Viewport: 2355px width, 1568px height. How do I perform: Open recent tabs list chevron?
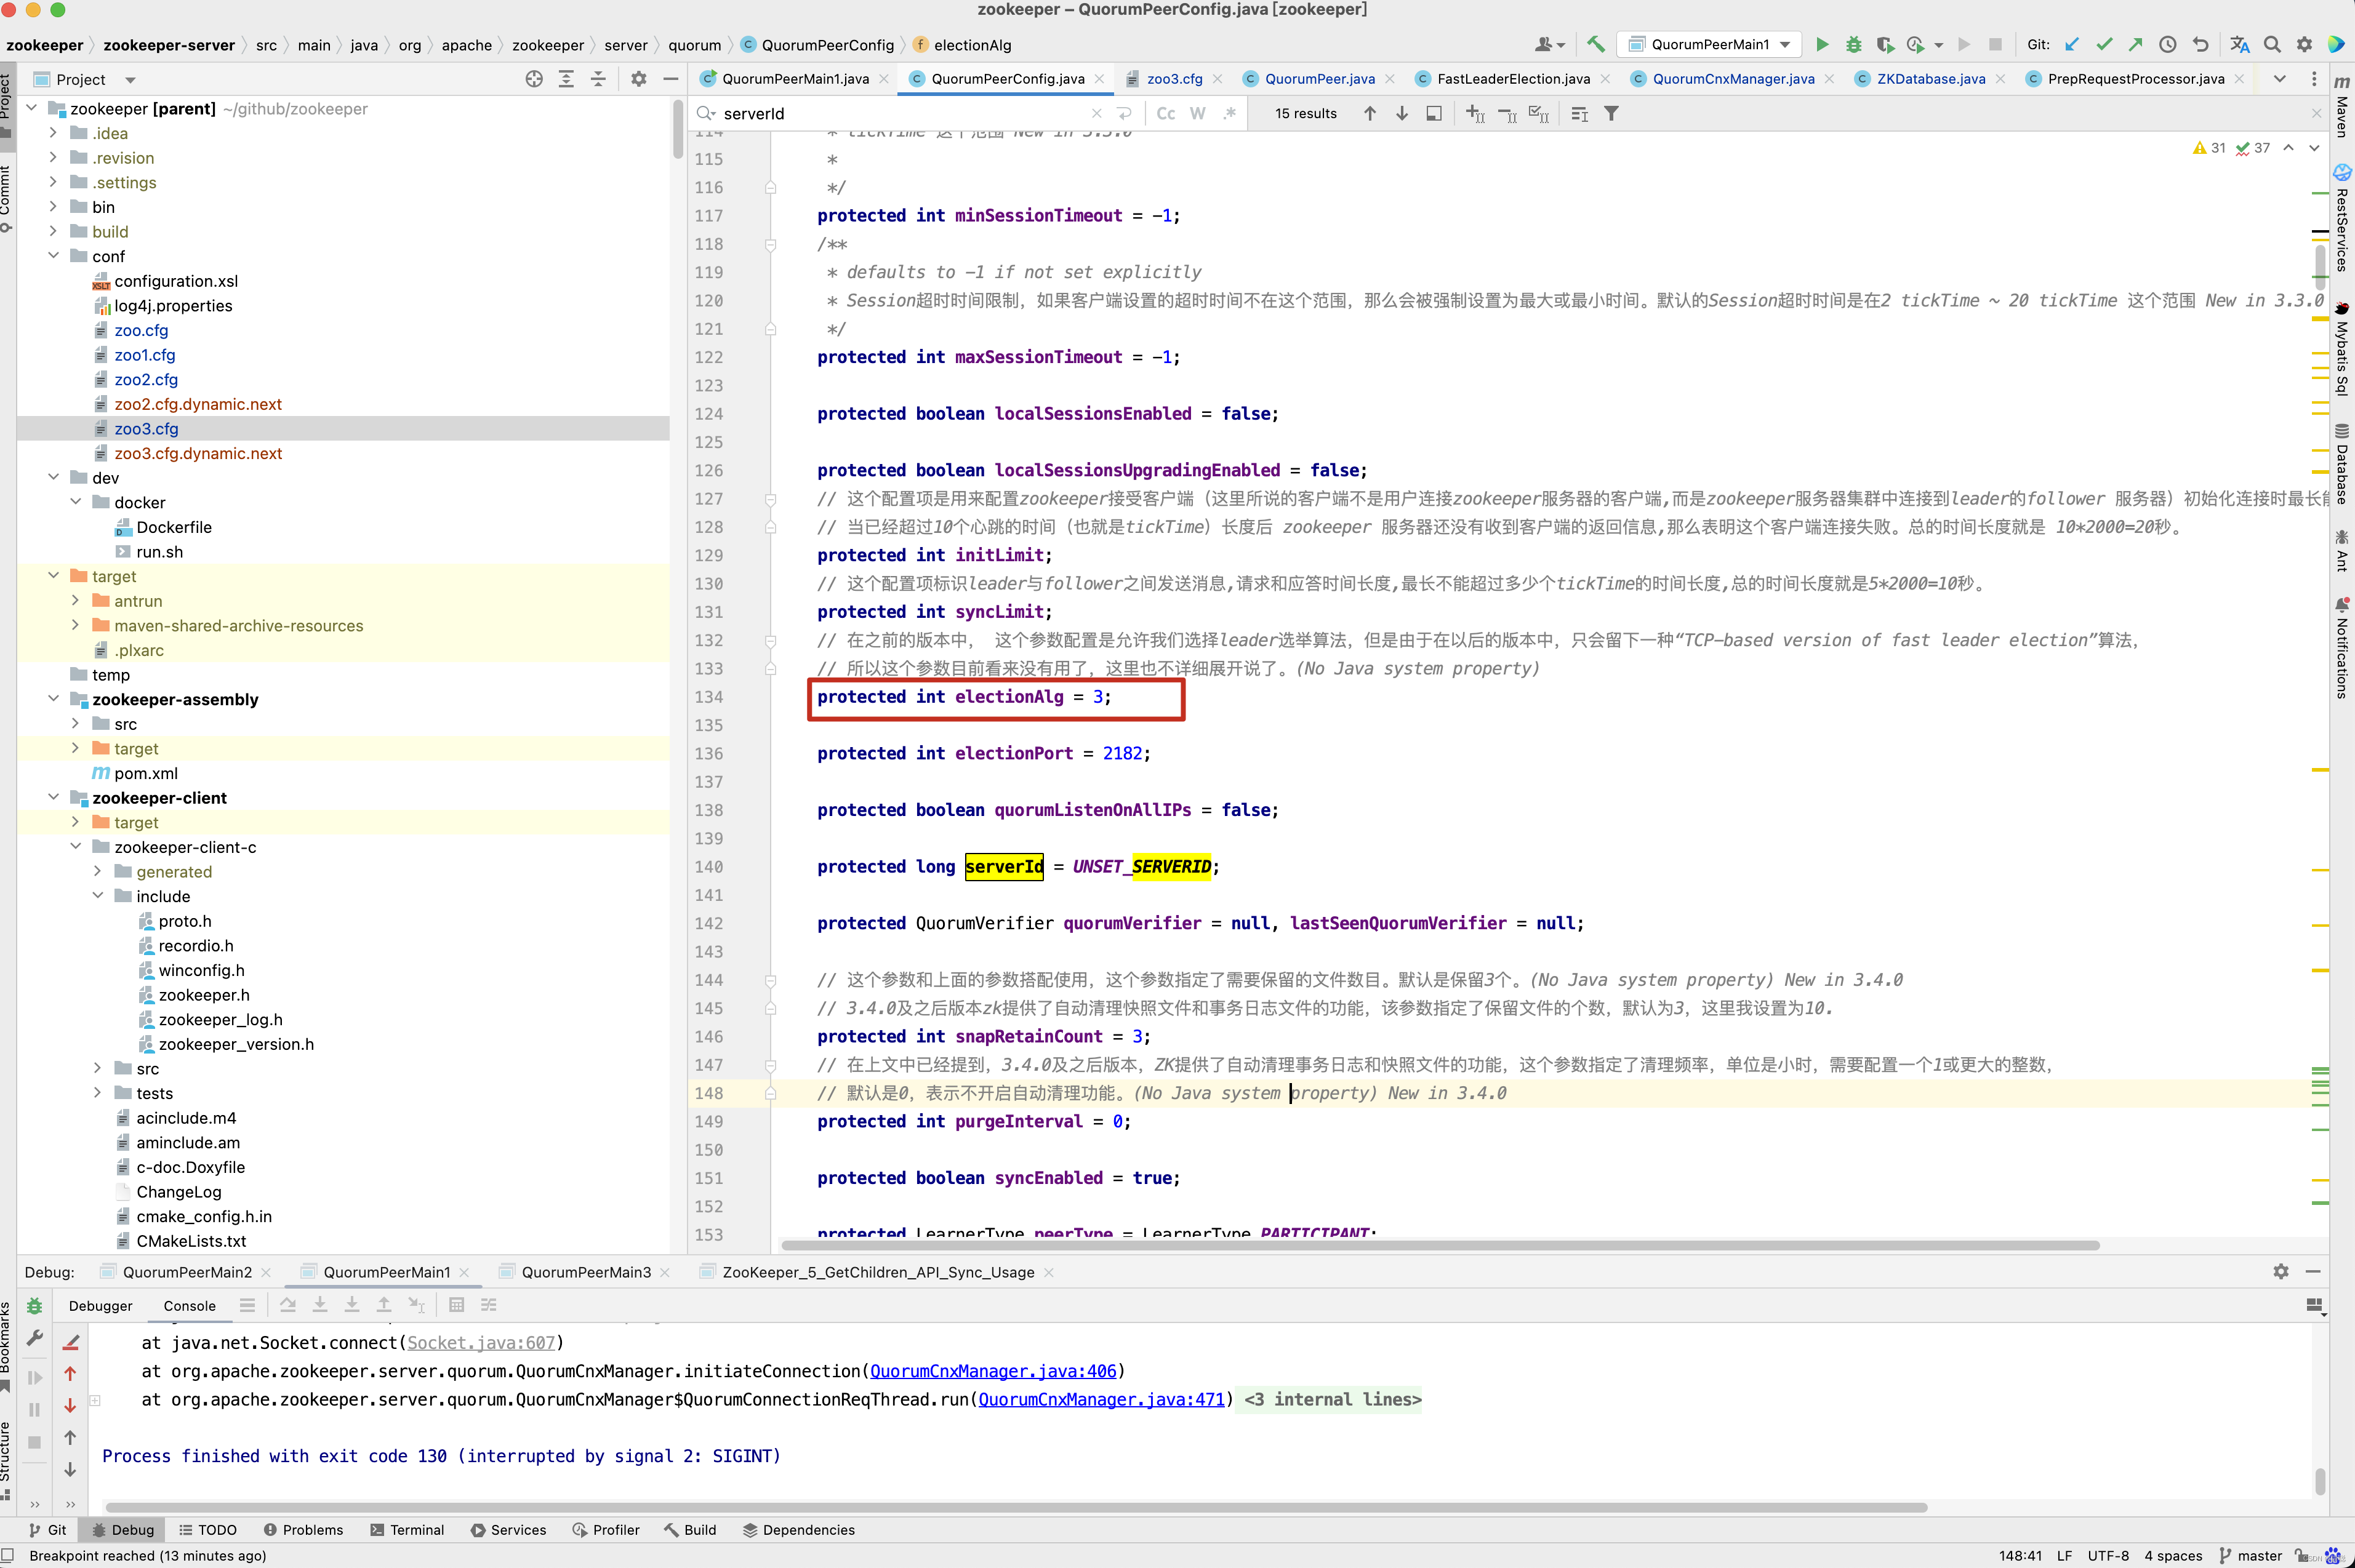coord(2280,79)
